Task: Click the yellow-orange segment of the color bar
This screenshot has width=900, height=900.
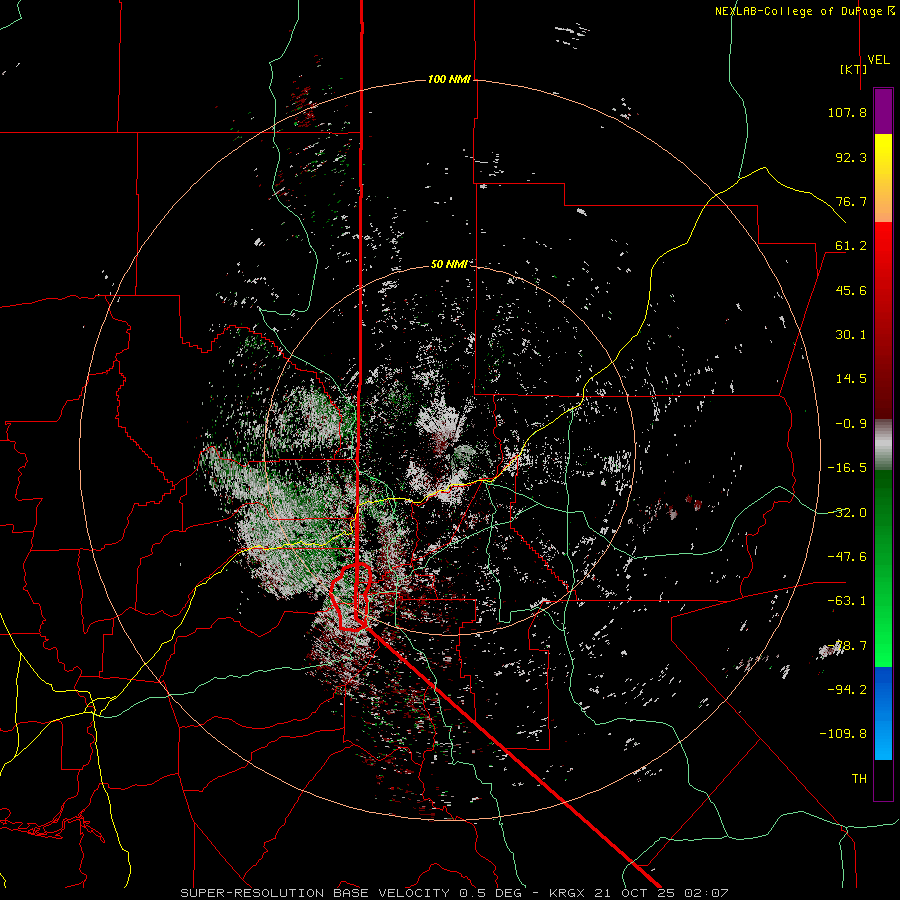Action: pyautogui.click(x=883, y=178)
